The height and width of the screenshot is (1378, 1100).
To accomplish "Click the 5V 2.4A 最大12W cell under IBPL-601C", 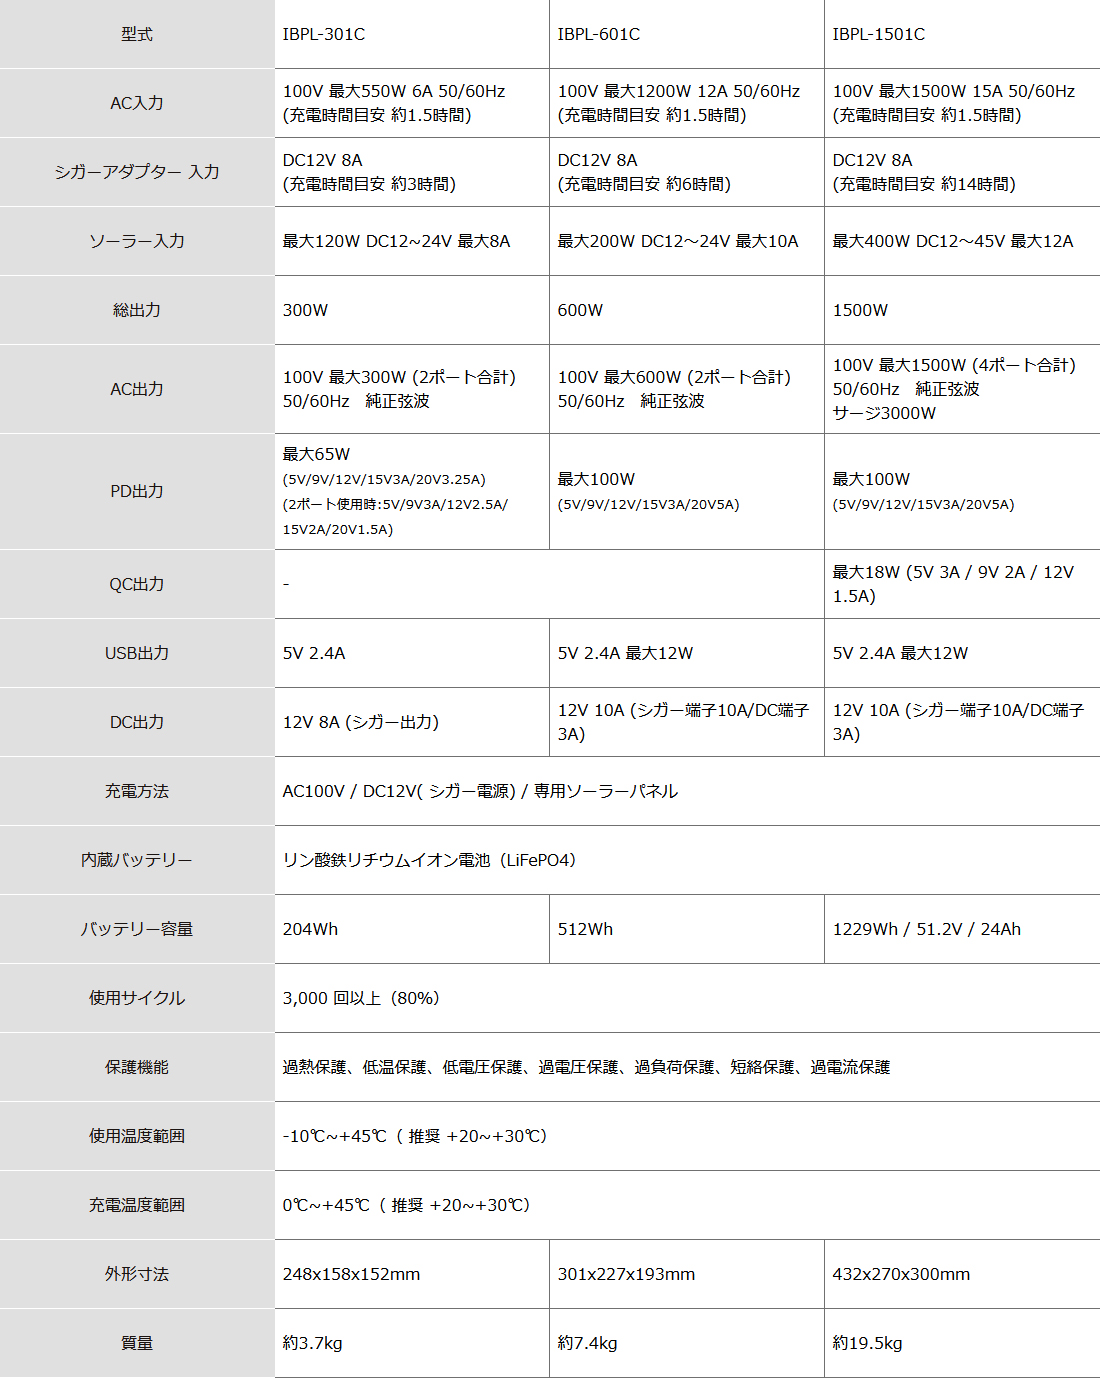I will (687, 653).
